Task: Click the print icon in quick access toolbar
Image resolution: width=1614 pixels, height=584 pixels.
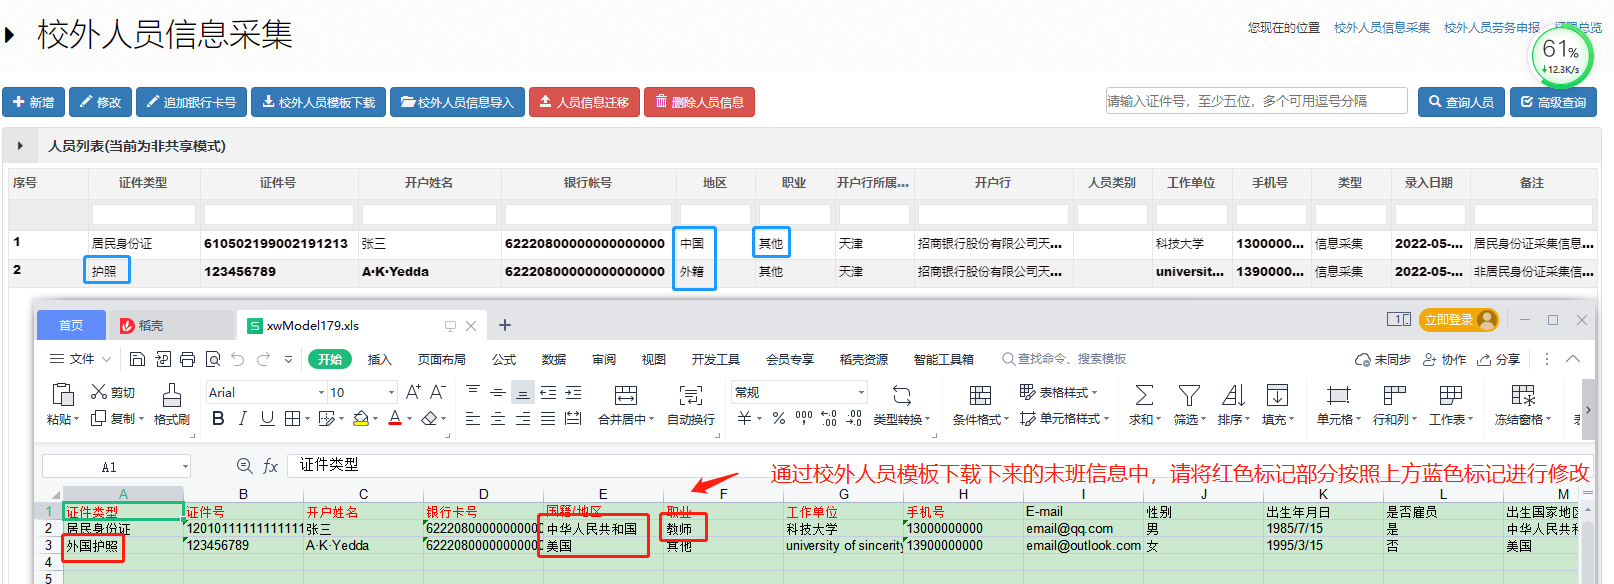Action: pos(188,359)
